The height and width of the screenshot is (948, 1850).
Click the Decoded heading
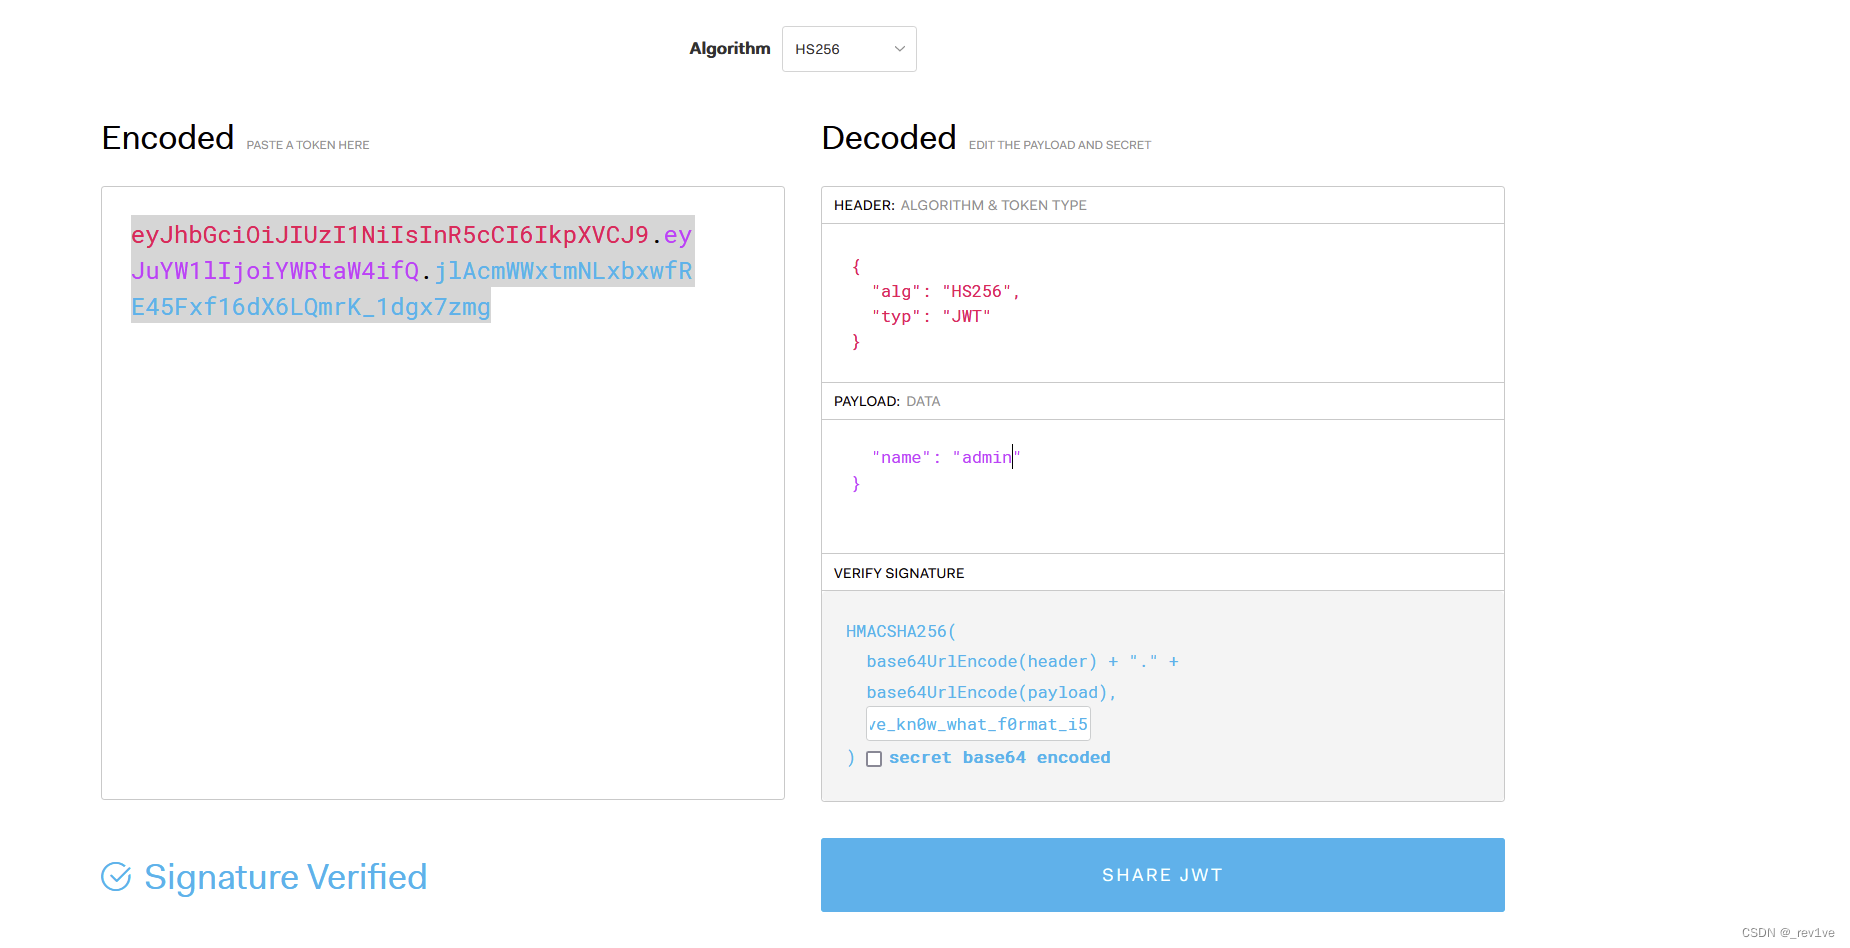(889, 138)
